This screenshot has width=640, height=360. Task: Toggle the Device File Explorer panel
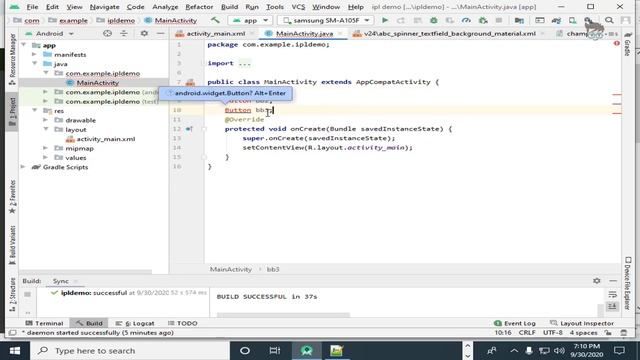[628, 283]
